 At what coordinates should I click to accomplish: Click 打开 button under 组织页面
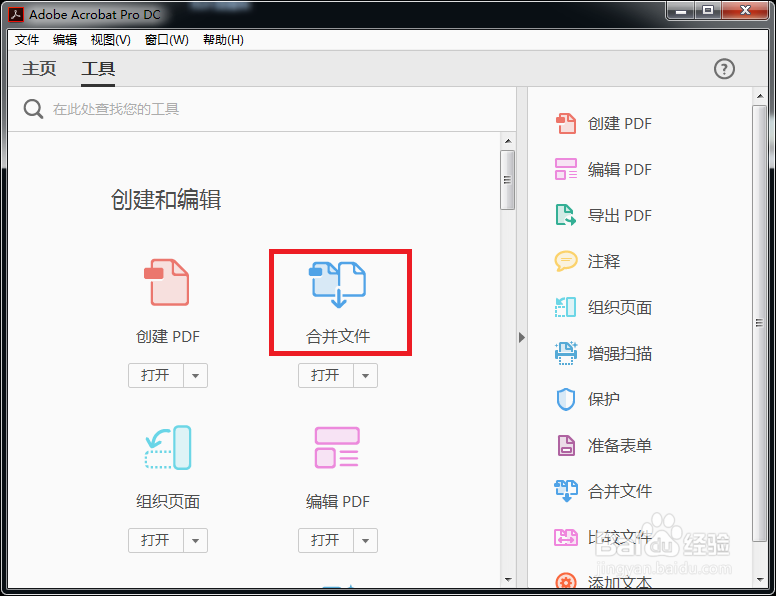156,540
